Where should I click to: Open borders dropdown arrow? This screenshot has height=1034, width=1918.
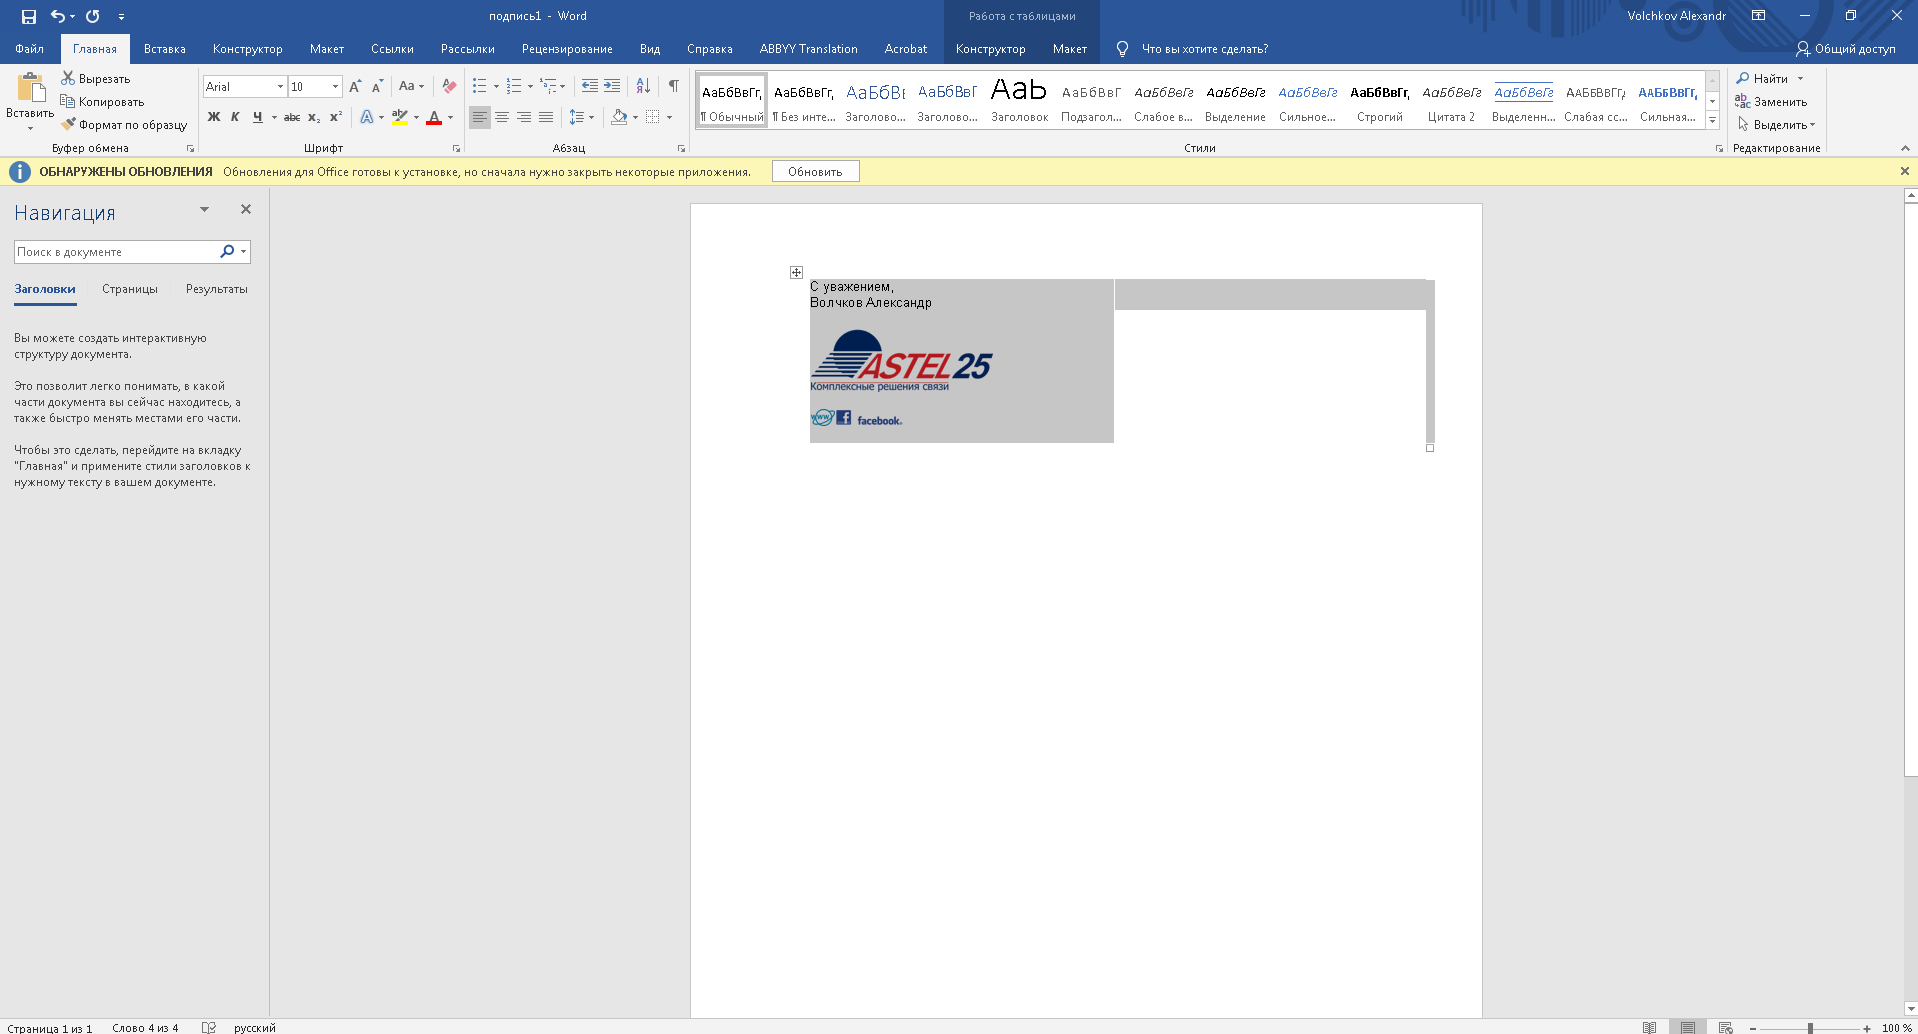click(x=669, y=118)
